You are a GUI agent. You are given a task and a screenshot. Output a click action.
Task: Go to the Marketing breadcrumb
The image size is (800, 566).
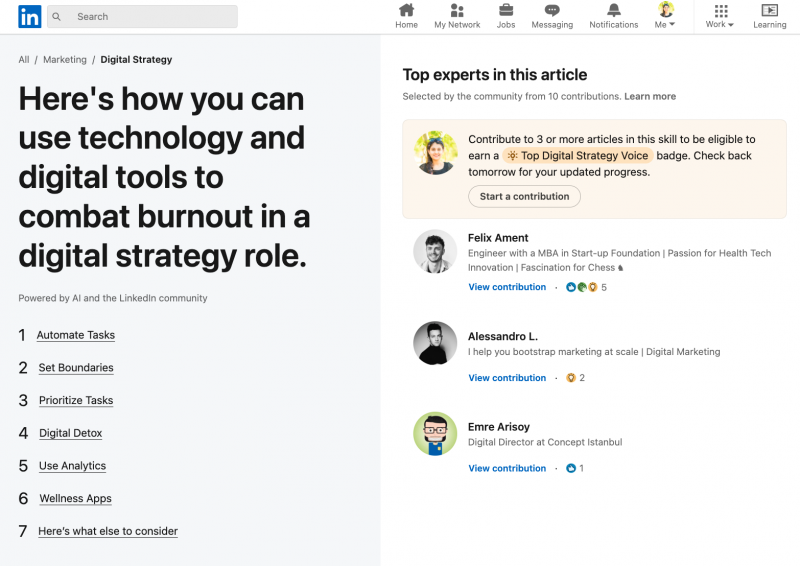coord(65,60)
